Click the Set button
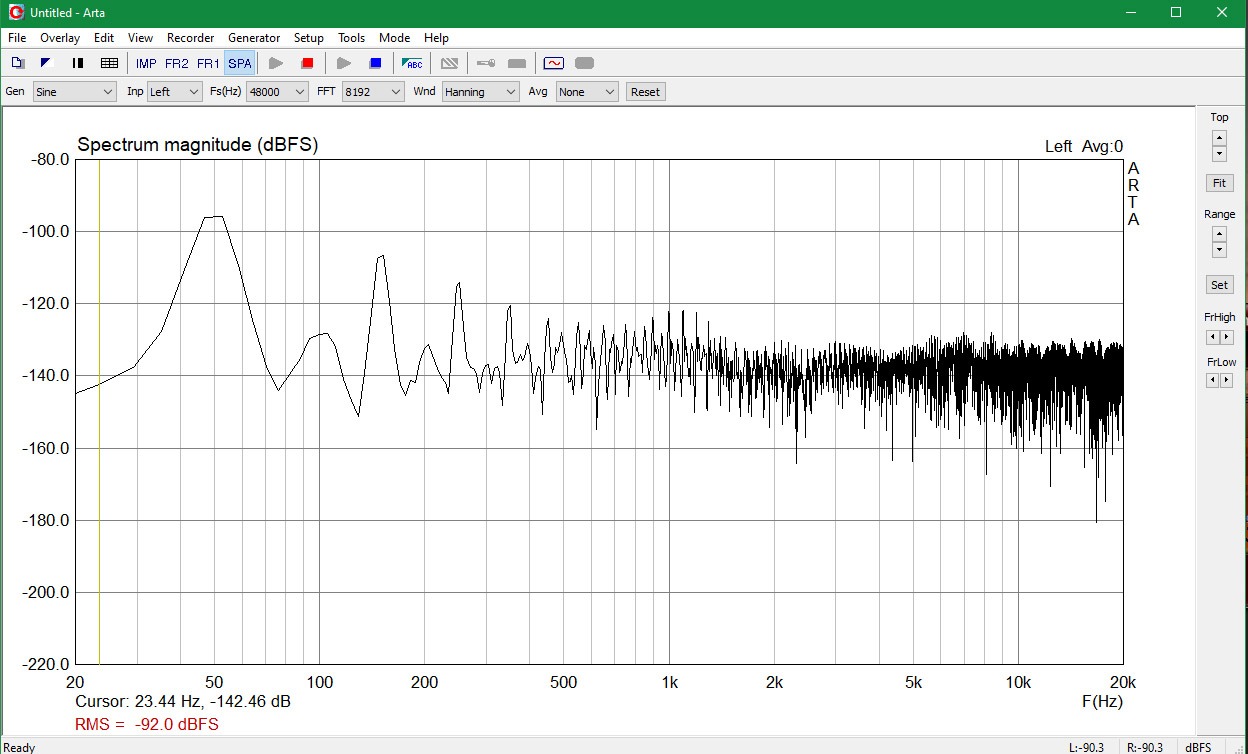The height and width of the screenshot is (754, 1248). [x=1219, y=285]
